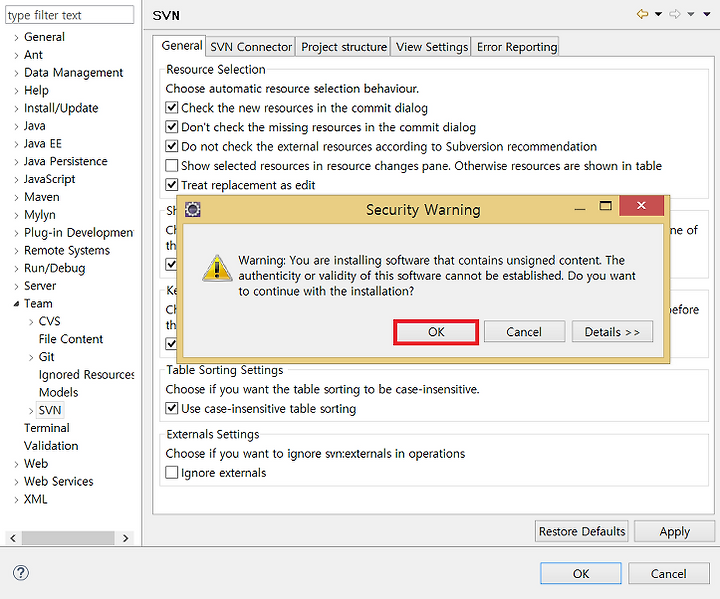This screenshot has width=720, height=599.
Task: Select Run/Debug preferences
Action: coord(55,268)
